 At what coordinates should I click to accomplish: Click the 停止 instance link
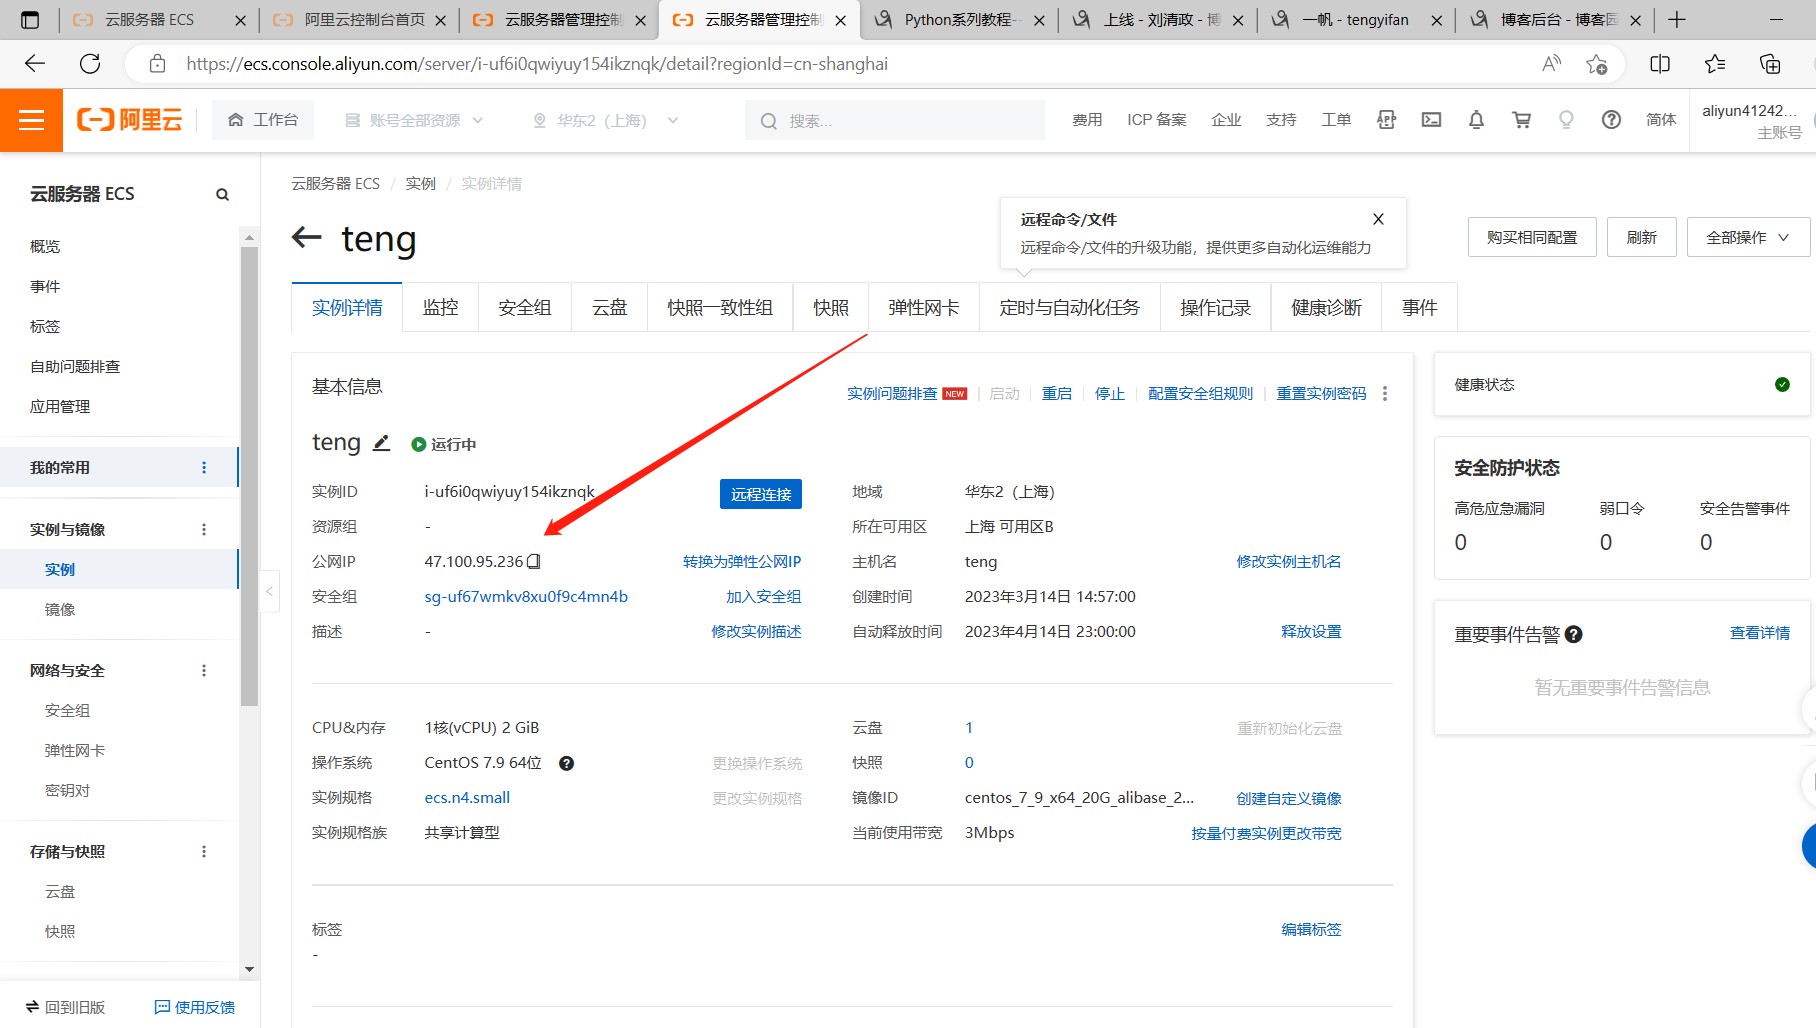1110,393
